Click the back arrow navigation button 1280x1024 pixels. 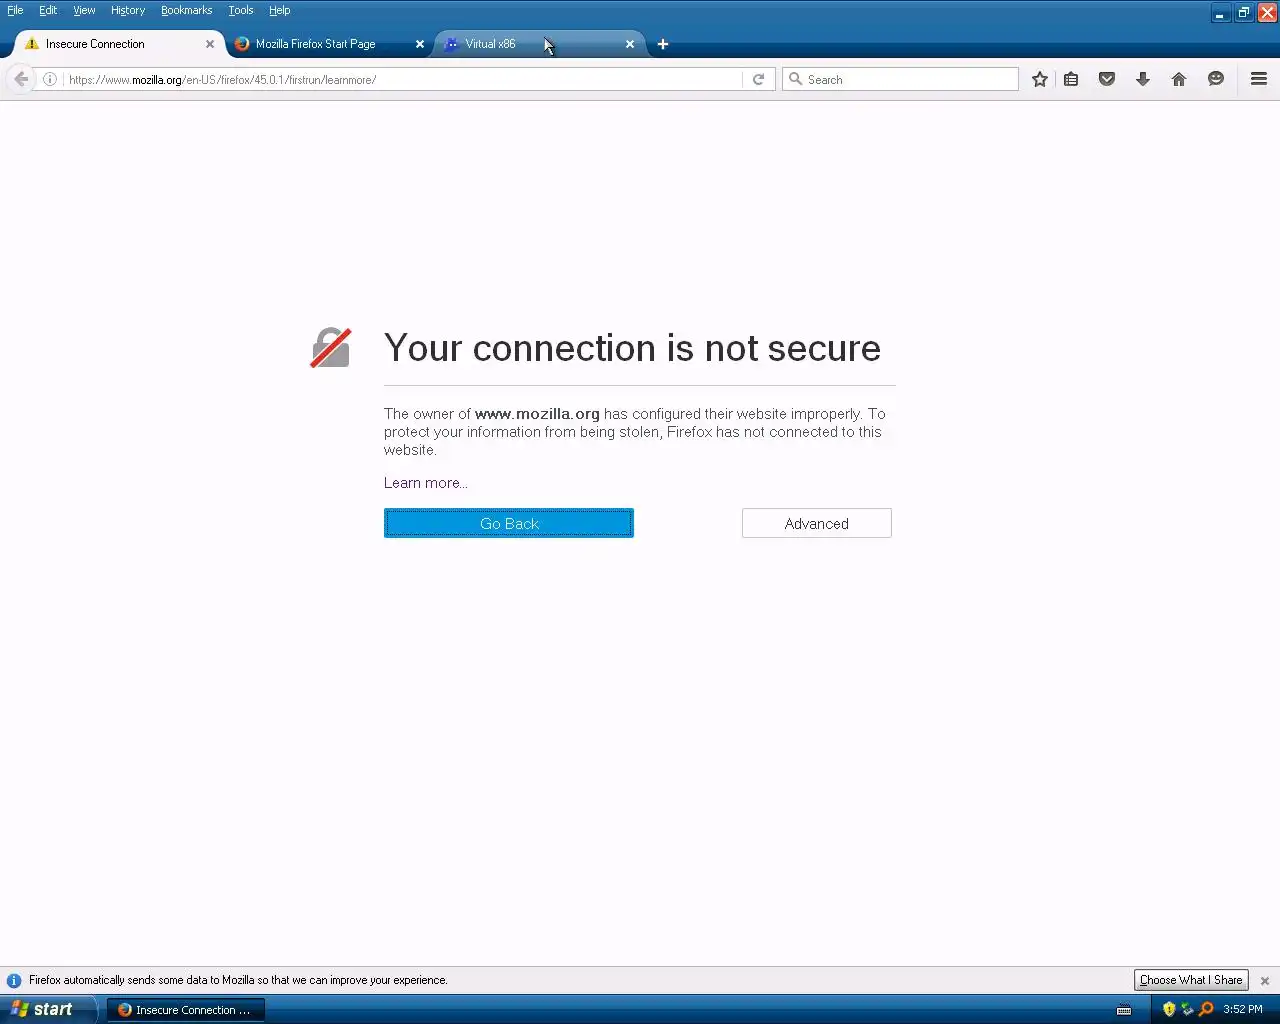(x=21, y=79)
